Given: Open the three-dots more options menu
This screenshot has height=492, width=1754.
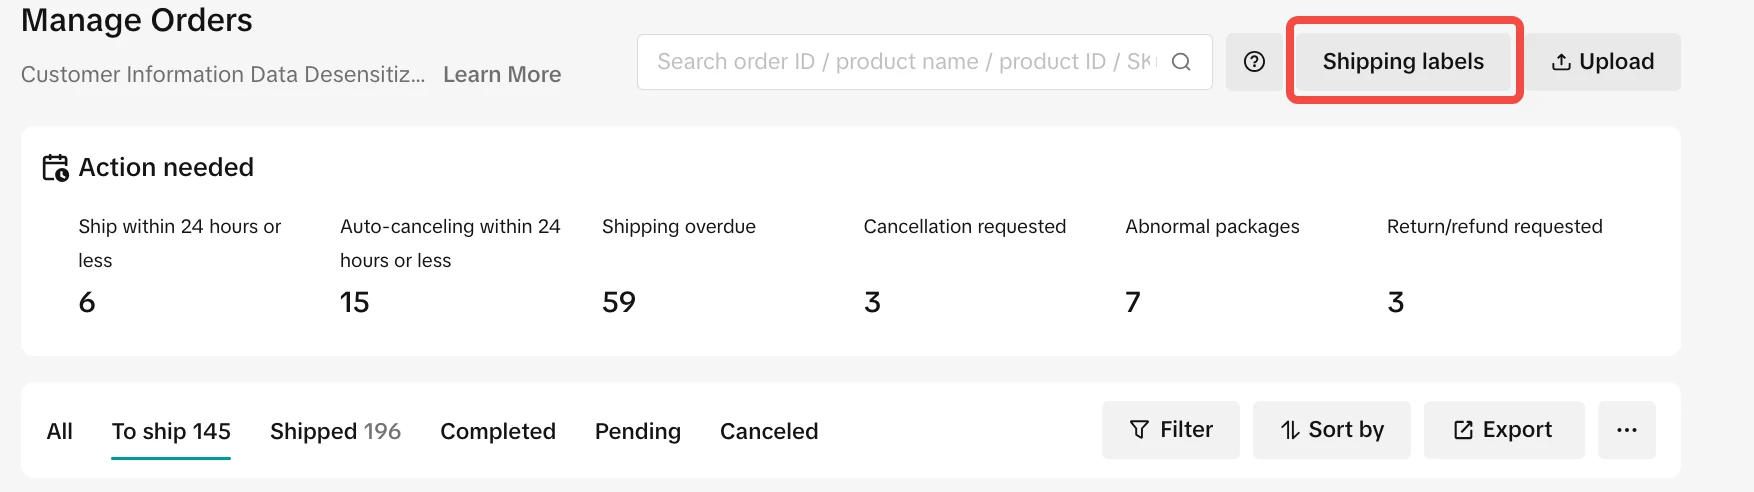Looking at the screenshot, I should click(x=1626, y=430).
